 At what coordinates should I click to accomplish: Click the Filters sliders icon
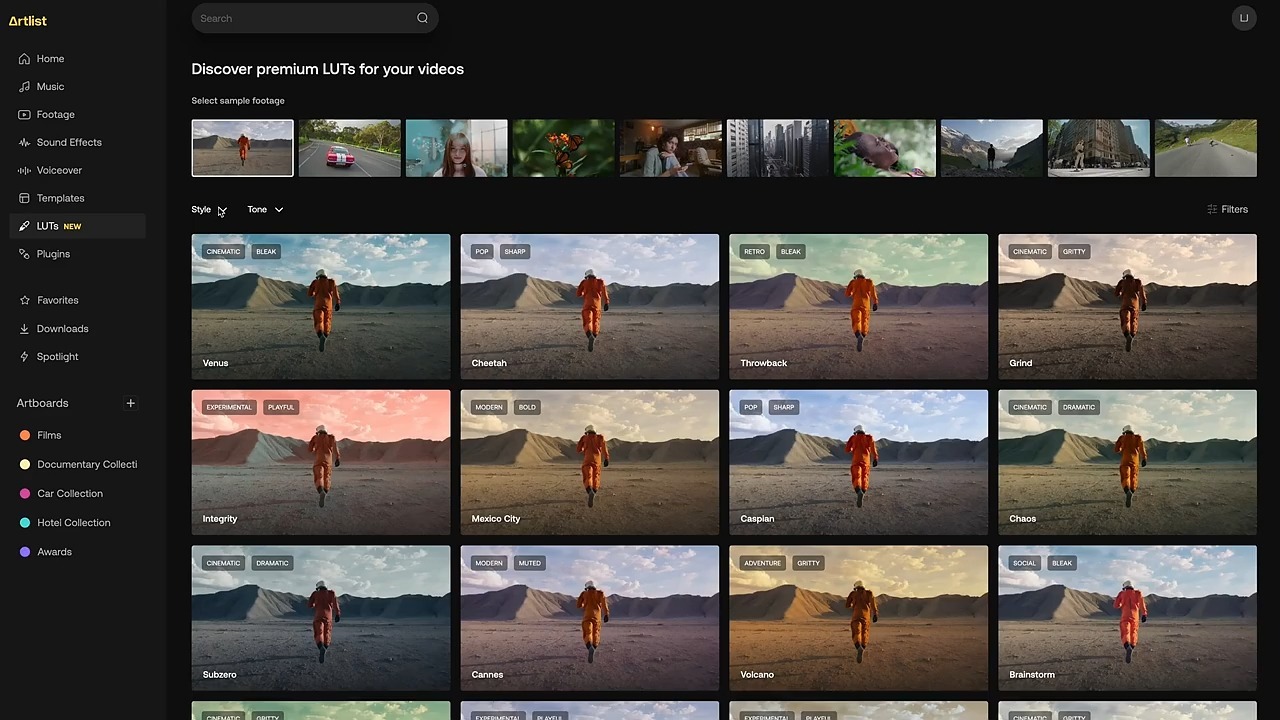1212,209
